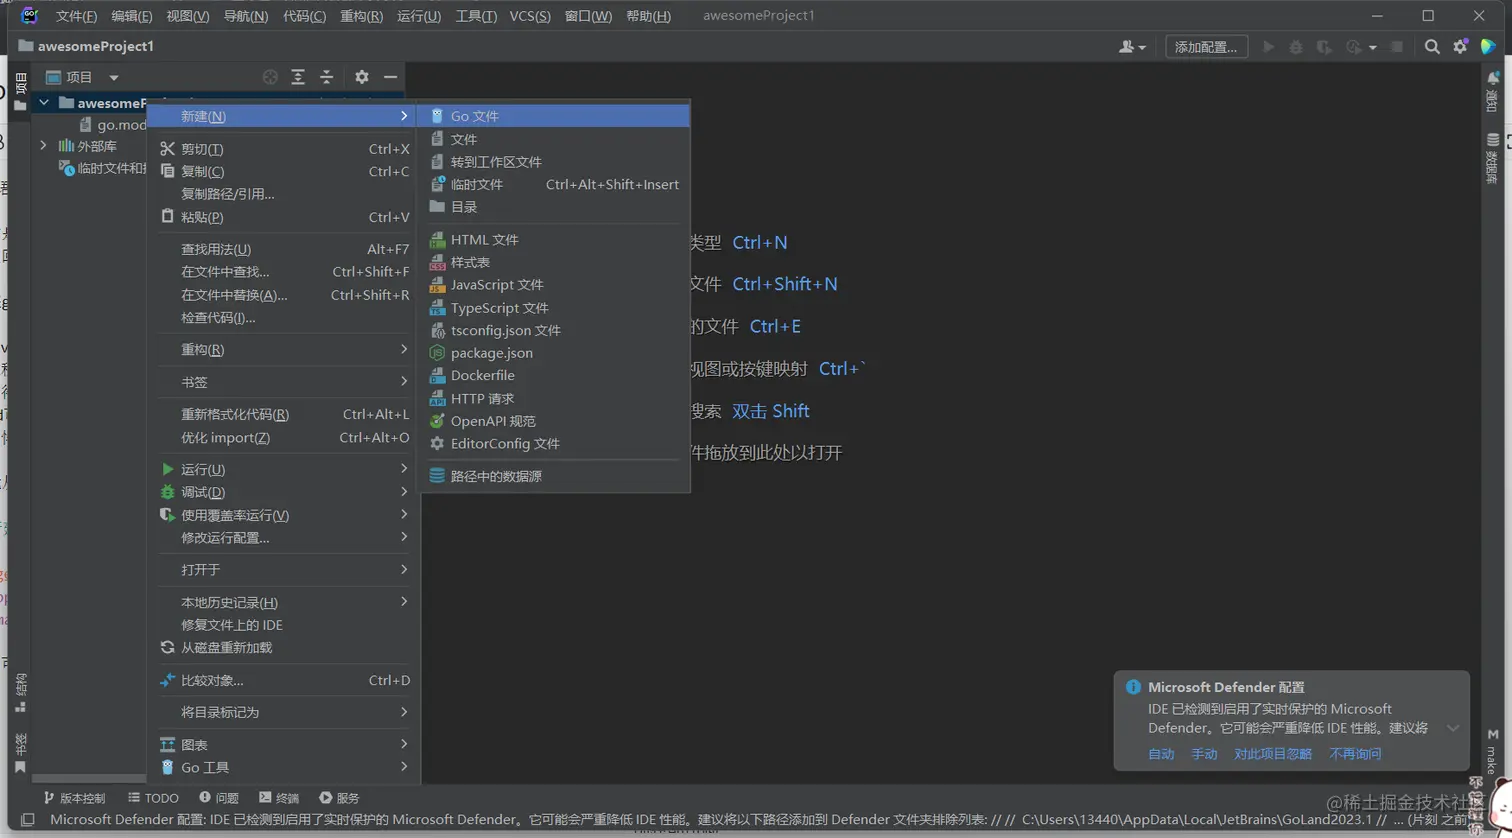
Task: Choose Go 文件 from the 新建 submenu
Action: pyautogui.click(x=555, y=116)
